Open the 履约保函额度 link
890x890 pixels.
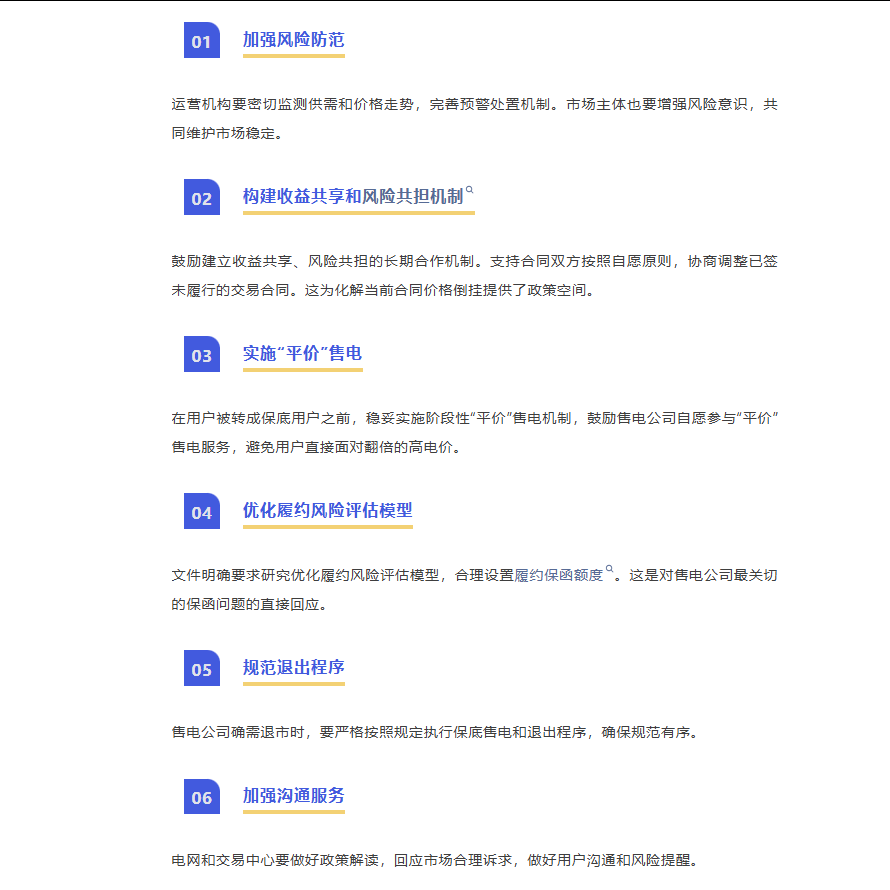click(x=558, y=576)
